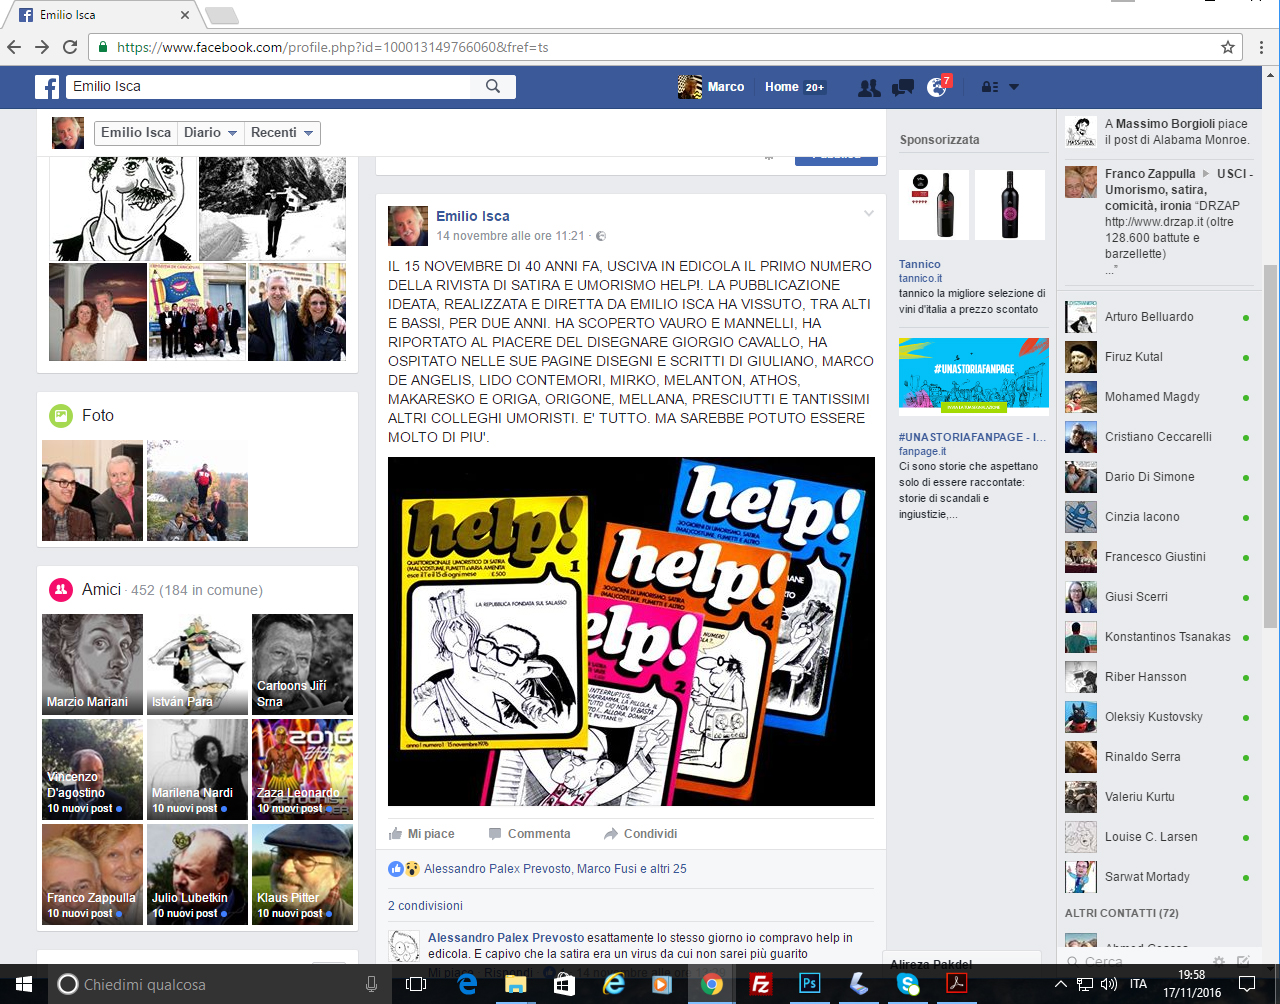Open chat with Mohamed Magdy
Screen dimensions: 1280x1004
[1157, 397]
